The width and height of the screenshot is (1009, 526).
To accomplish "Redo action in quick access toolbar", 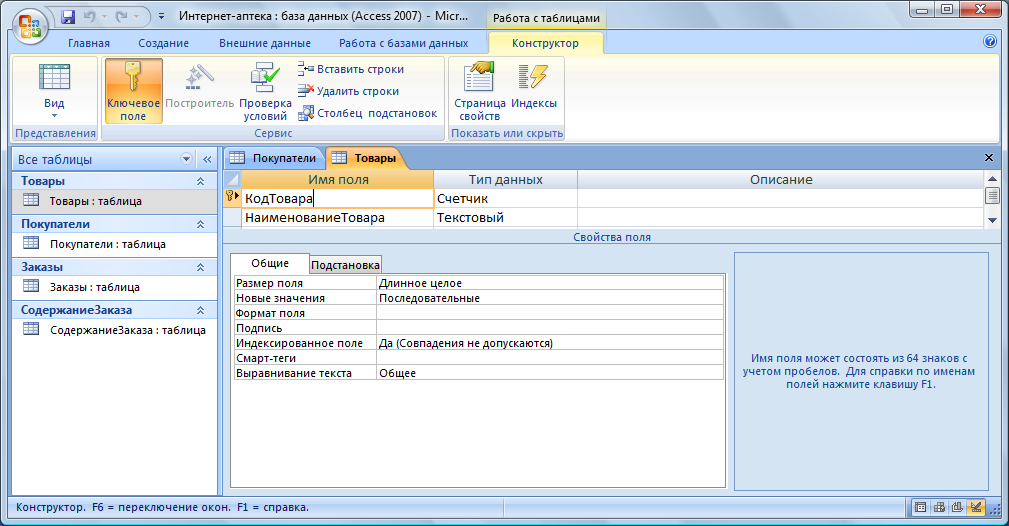I will click(122, 16).
